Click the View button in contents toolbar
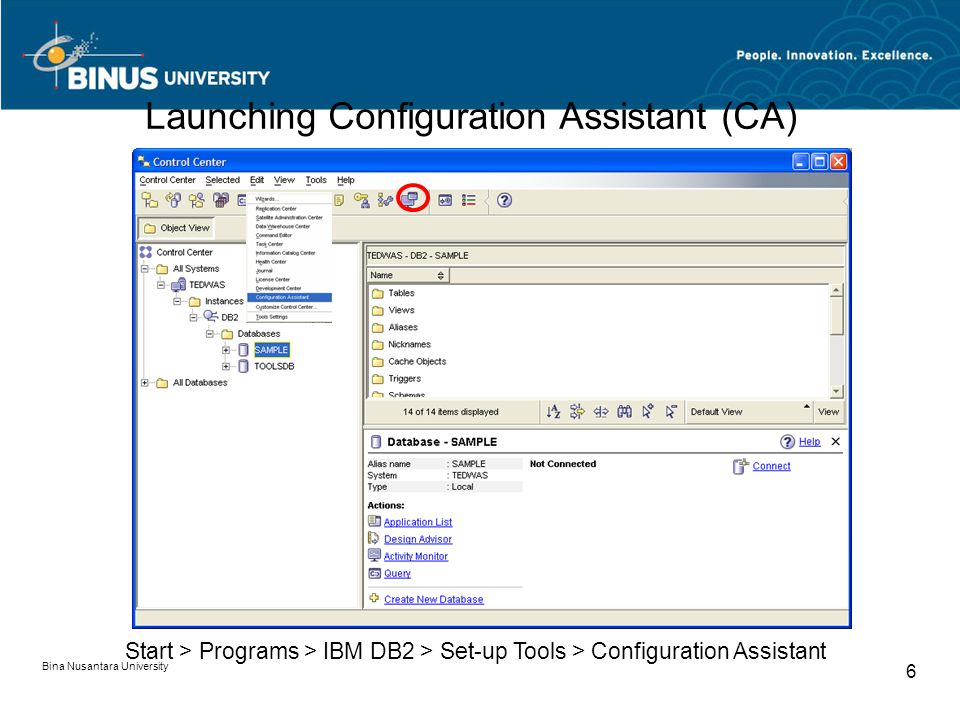The width and height of the screenshot is (960, 720). coord(828,411)
